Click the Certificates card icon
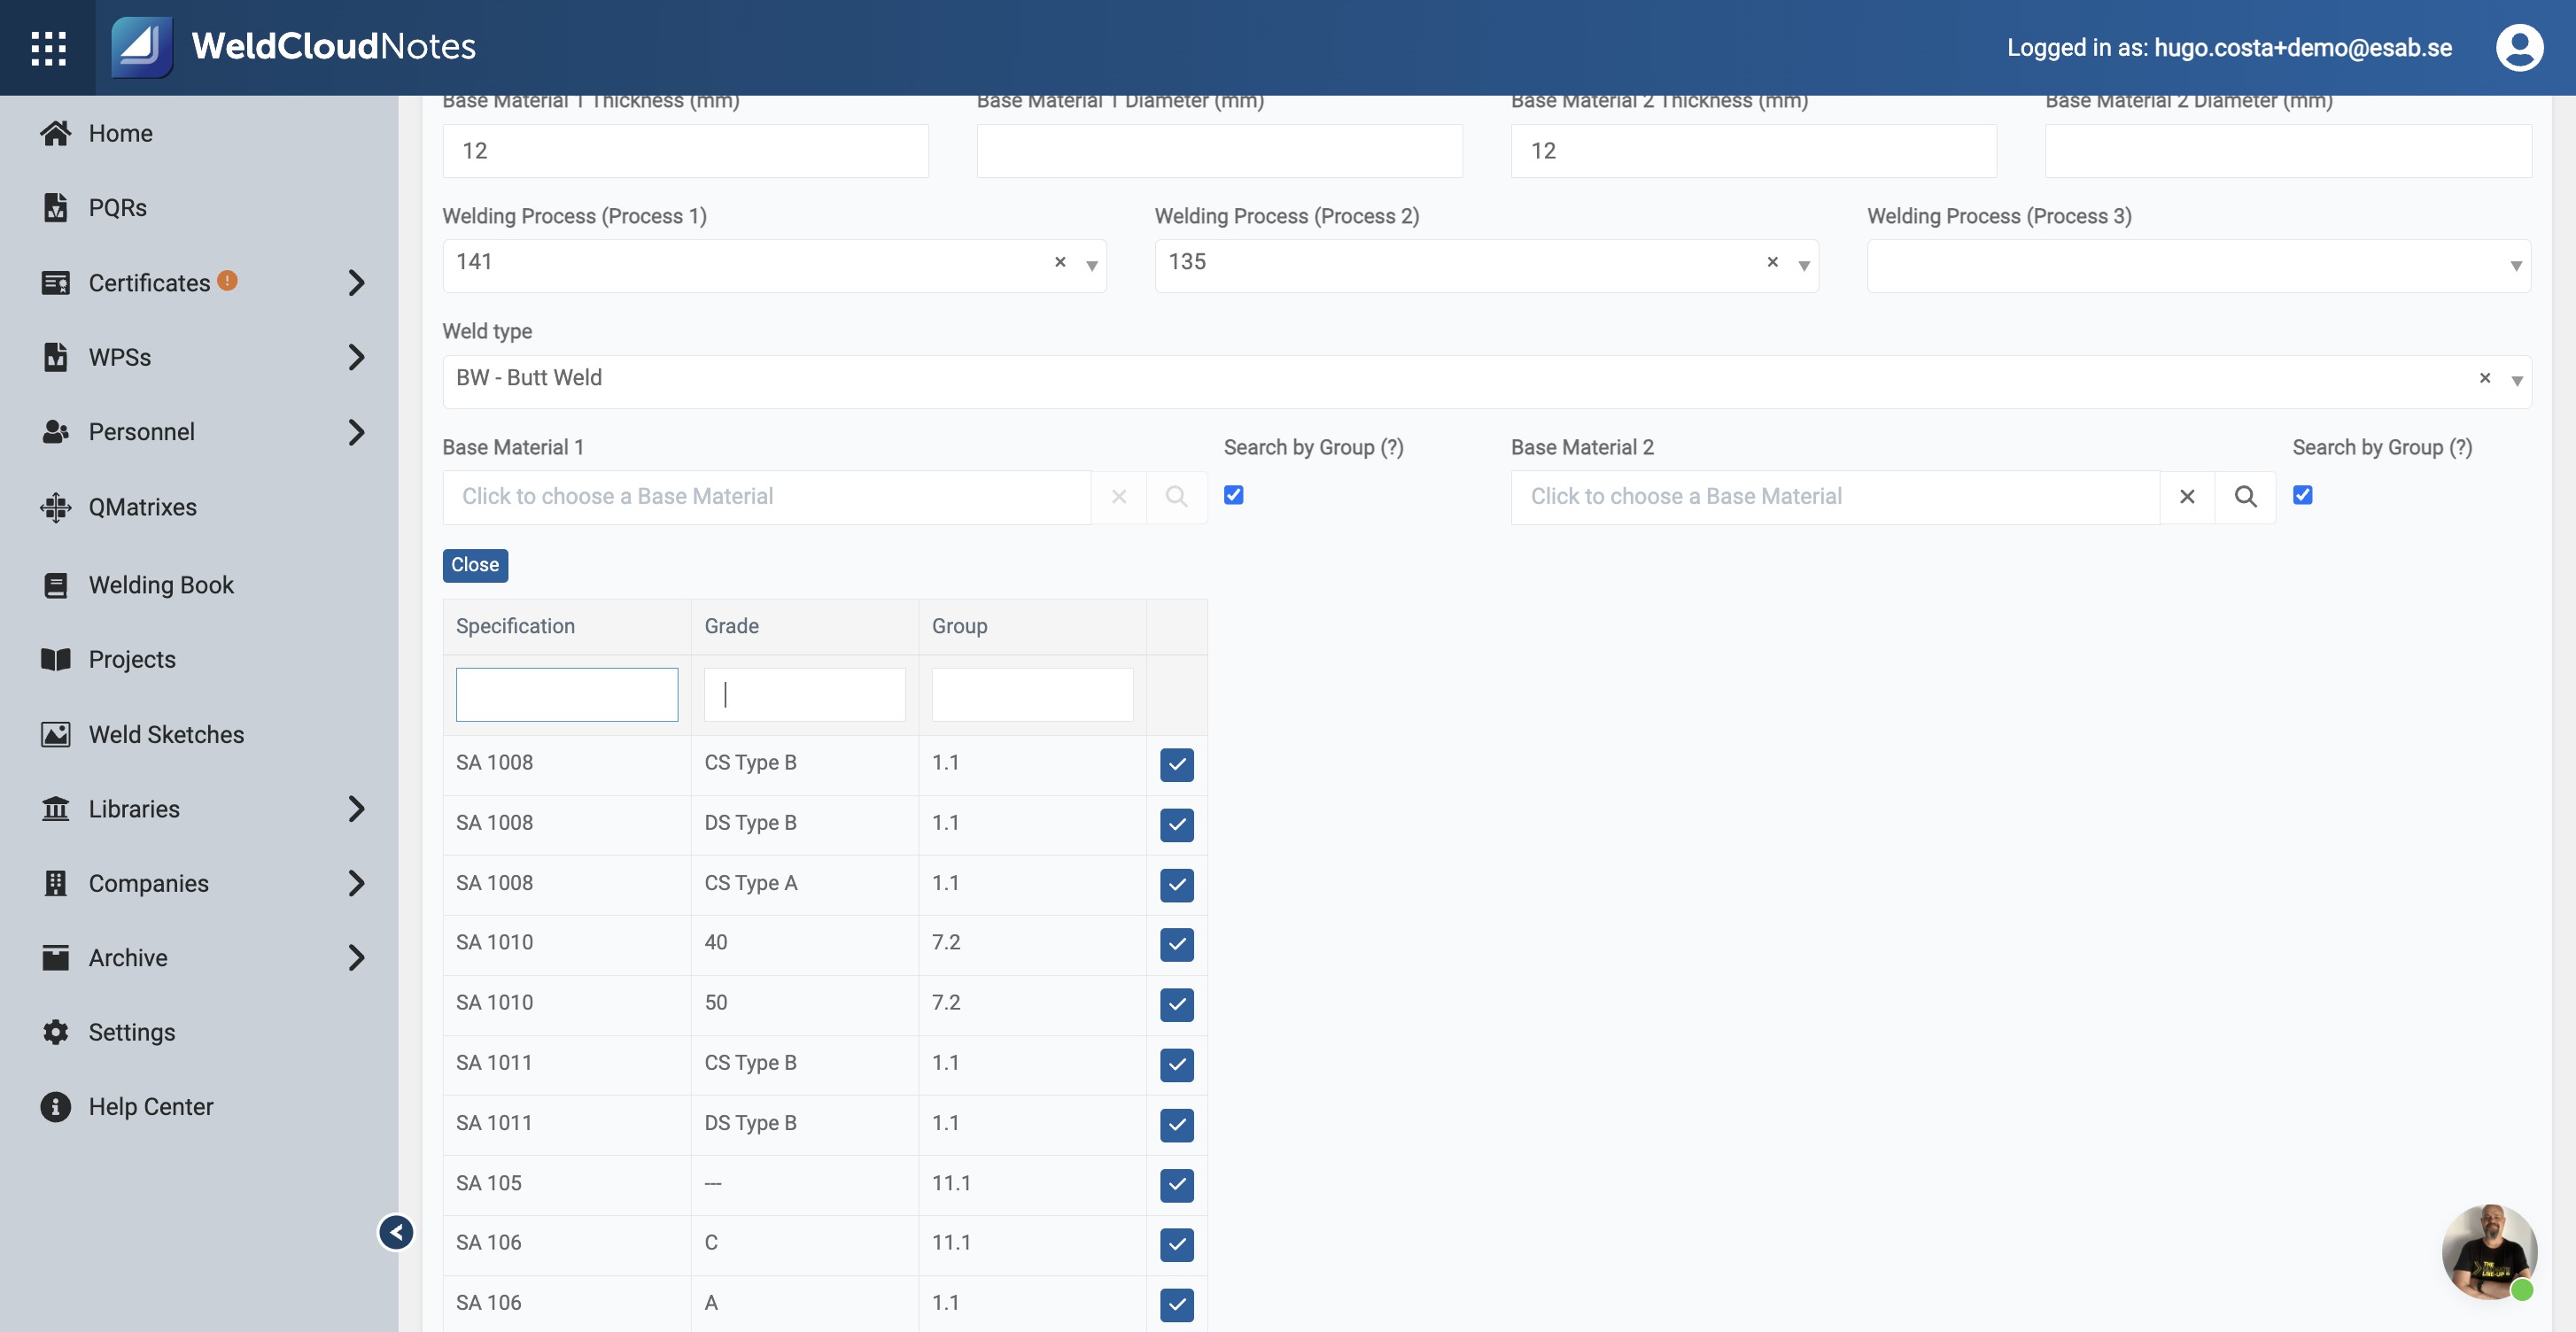Screen dimensions: 2576x1332 tap(56, 283)
